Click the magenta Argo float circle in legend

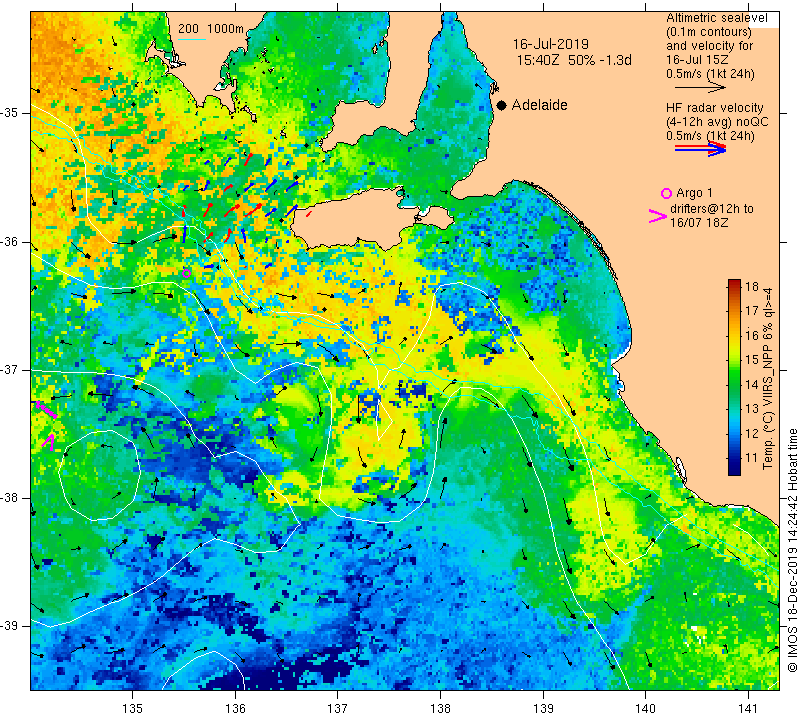coord(666,193)
